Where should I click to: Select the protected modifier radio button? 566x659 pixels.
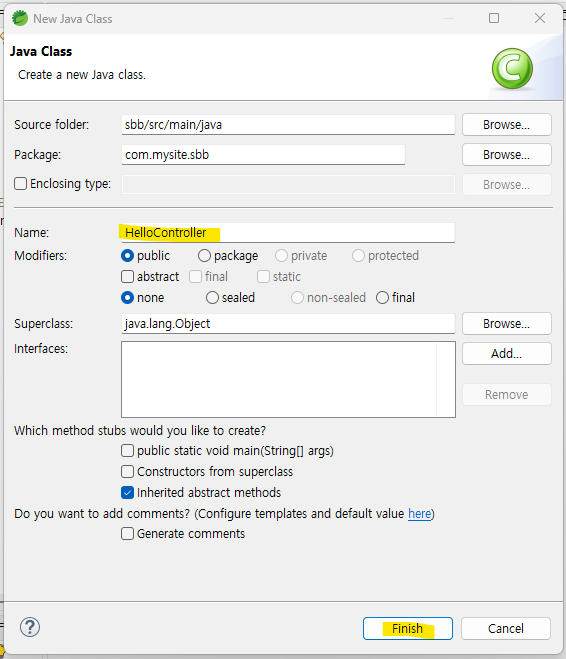[x=358, y=256]
